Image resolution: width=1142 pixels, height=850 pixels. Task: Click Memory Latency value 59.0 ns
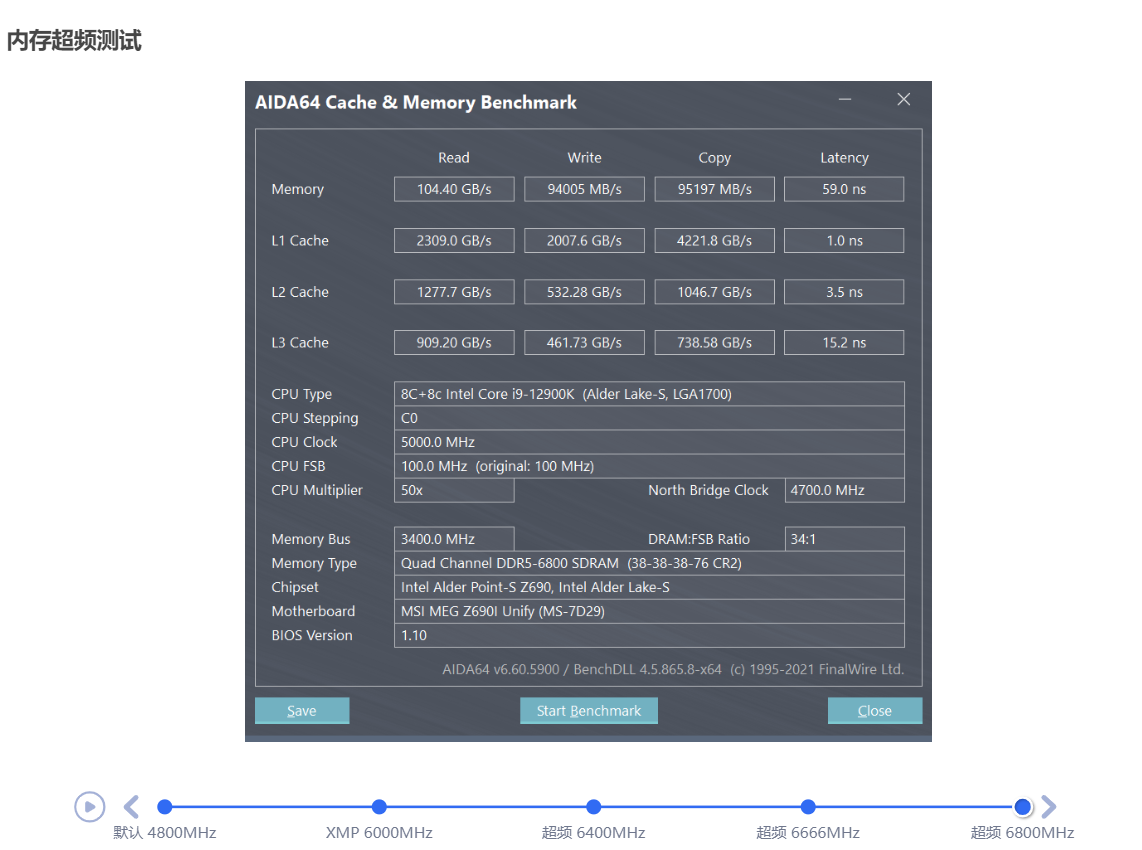pyautogui.click(x=844, y=189)
